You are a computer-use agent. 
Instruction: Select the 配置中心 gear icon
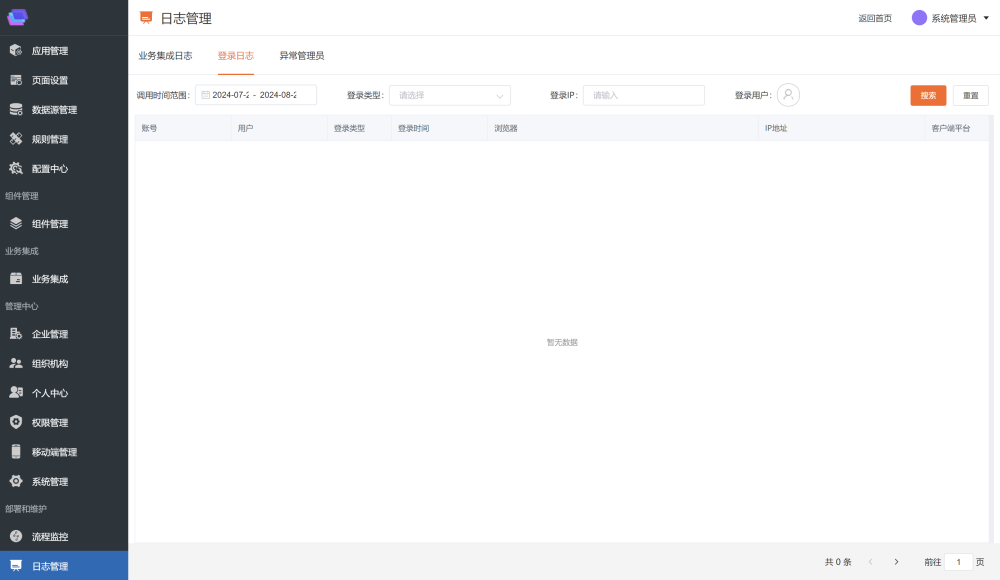[16, 169]
